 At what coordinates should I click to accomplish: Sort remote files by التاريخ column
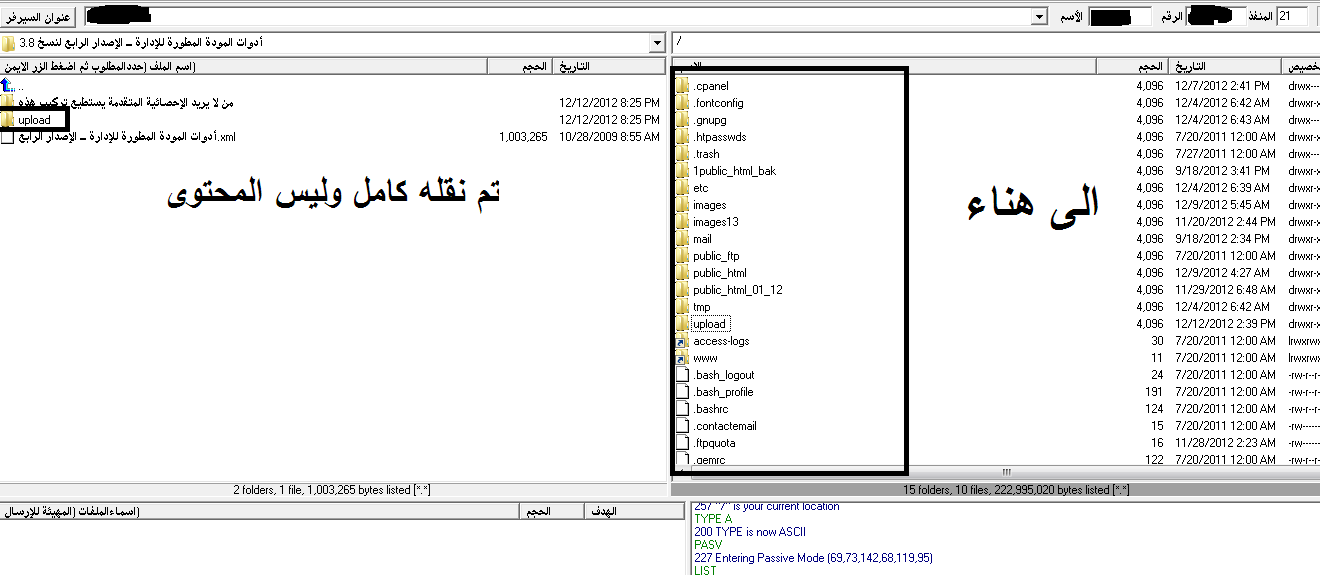tap(1226, 66)
